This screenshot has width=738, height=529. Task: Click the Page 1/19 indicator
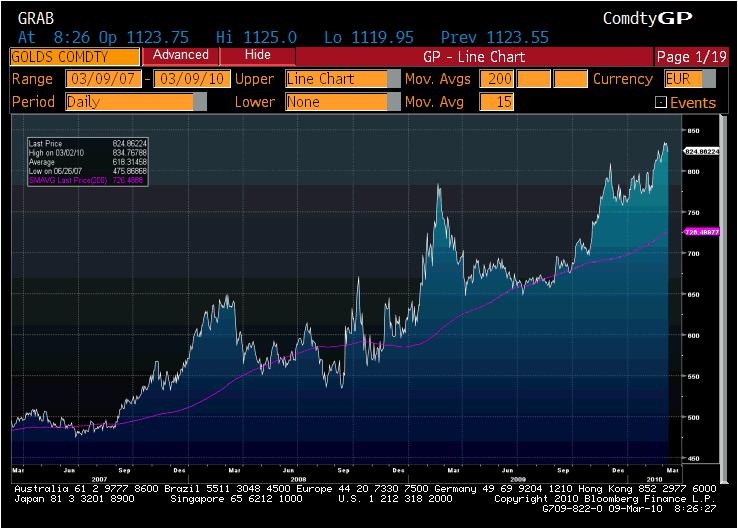pyautogui.click(x=691, y=56)
